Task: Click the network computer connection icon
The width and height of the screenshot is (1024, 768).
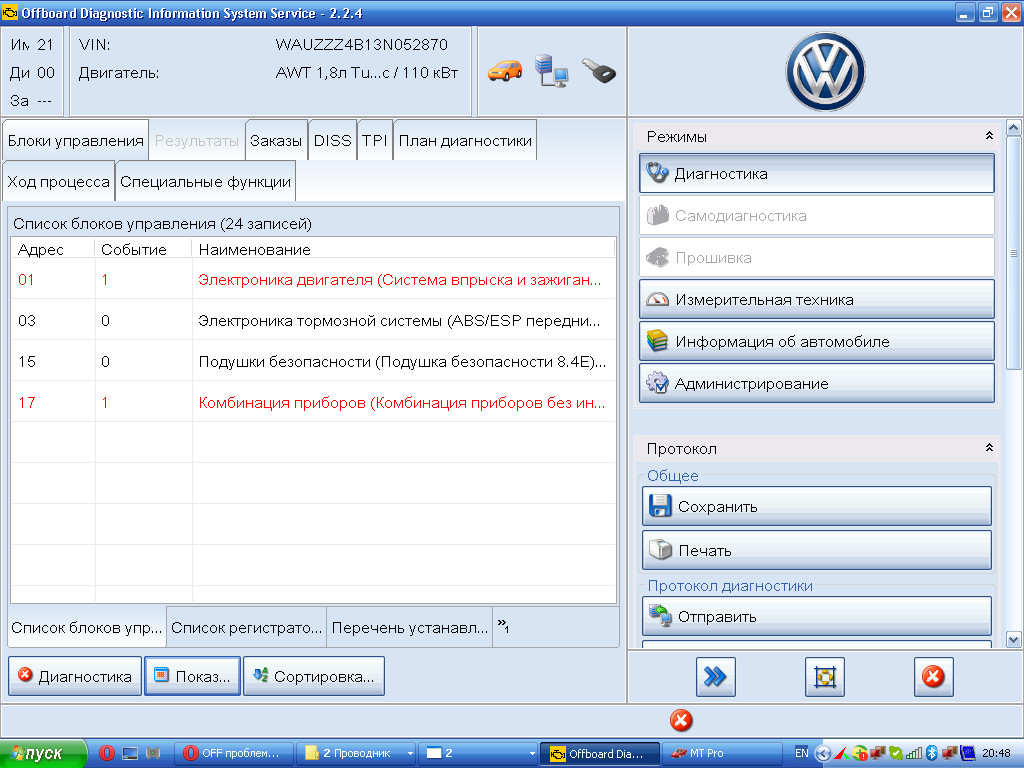Action: 552,71
